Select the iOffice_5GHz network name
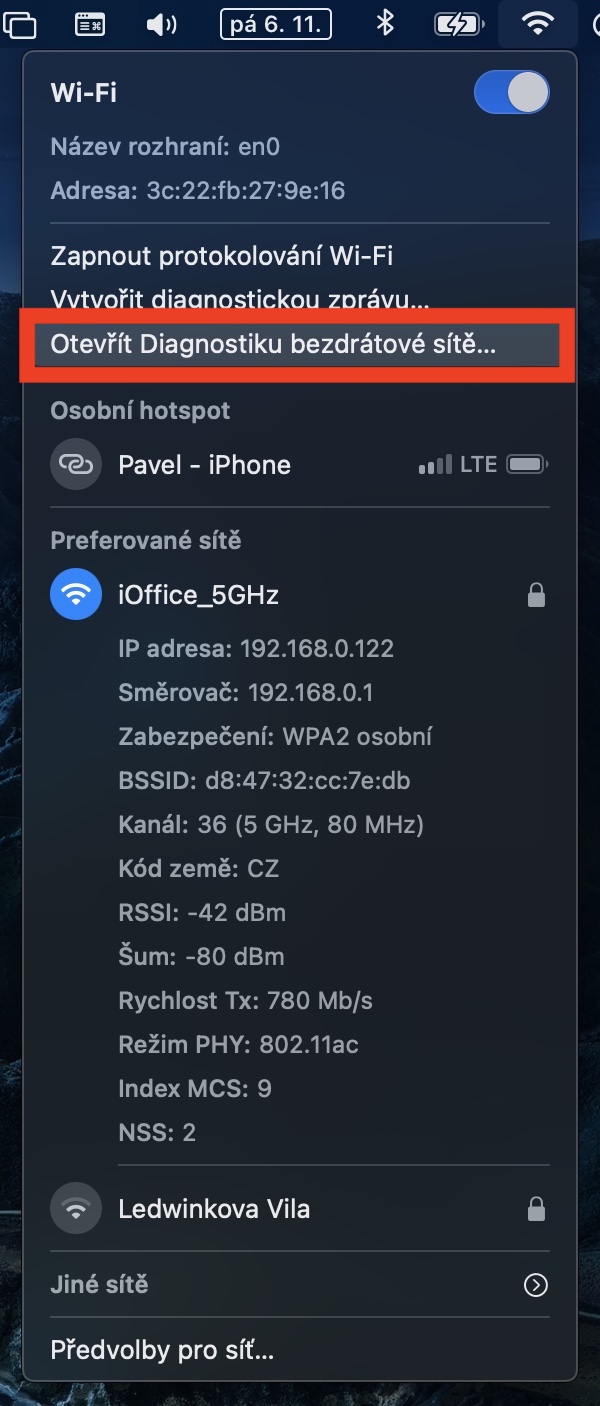The width and height of the screenshot is (600, 1406). pos(198,595)
